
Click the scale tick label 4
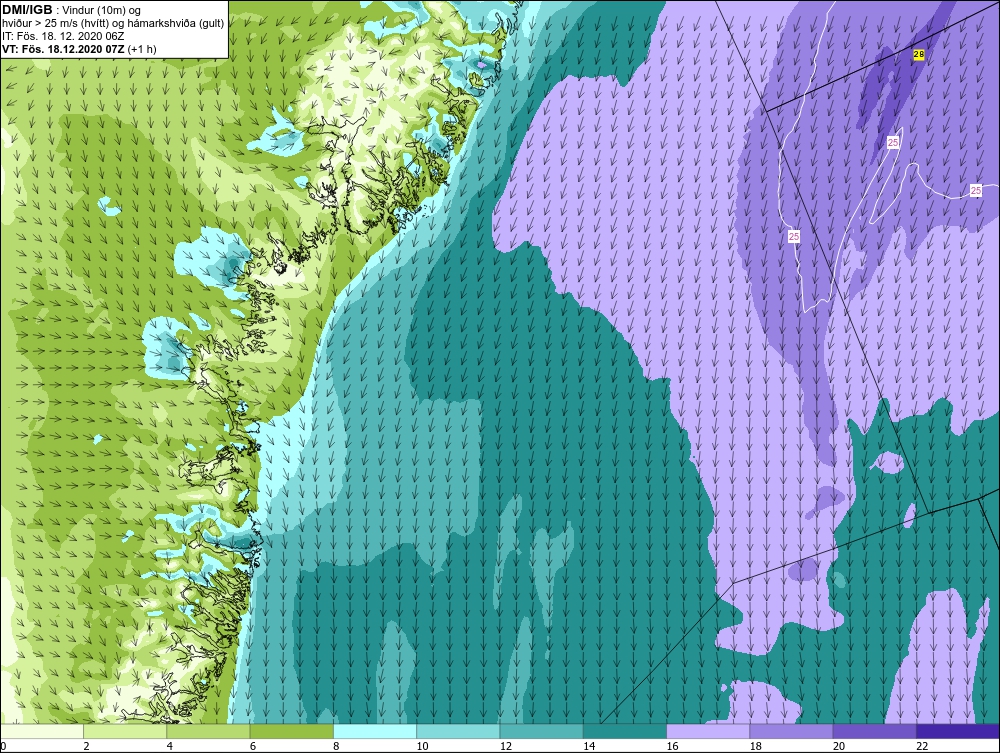tap(170, 747)
